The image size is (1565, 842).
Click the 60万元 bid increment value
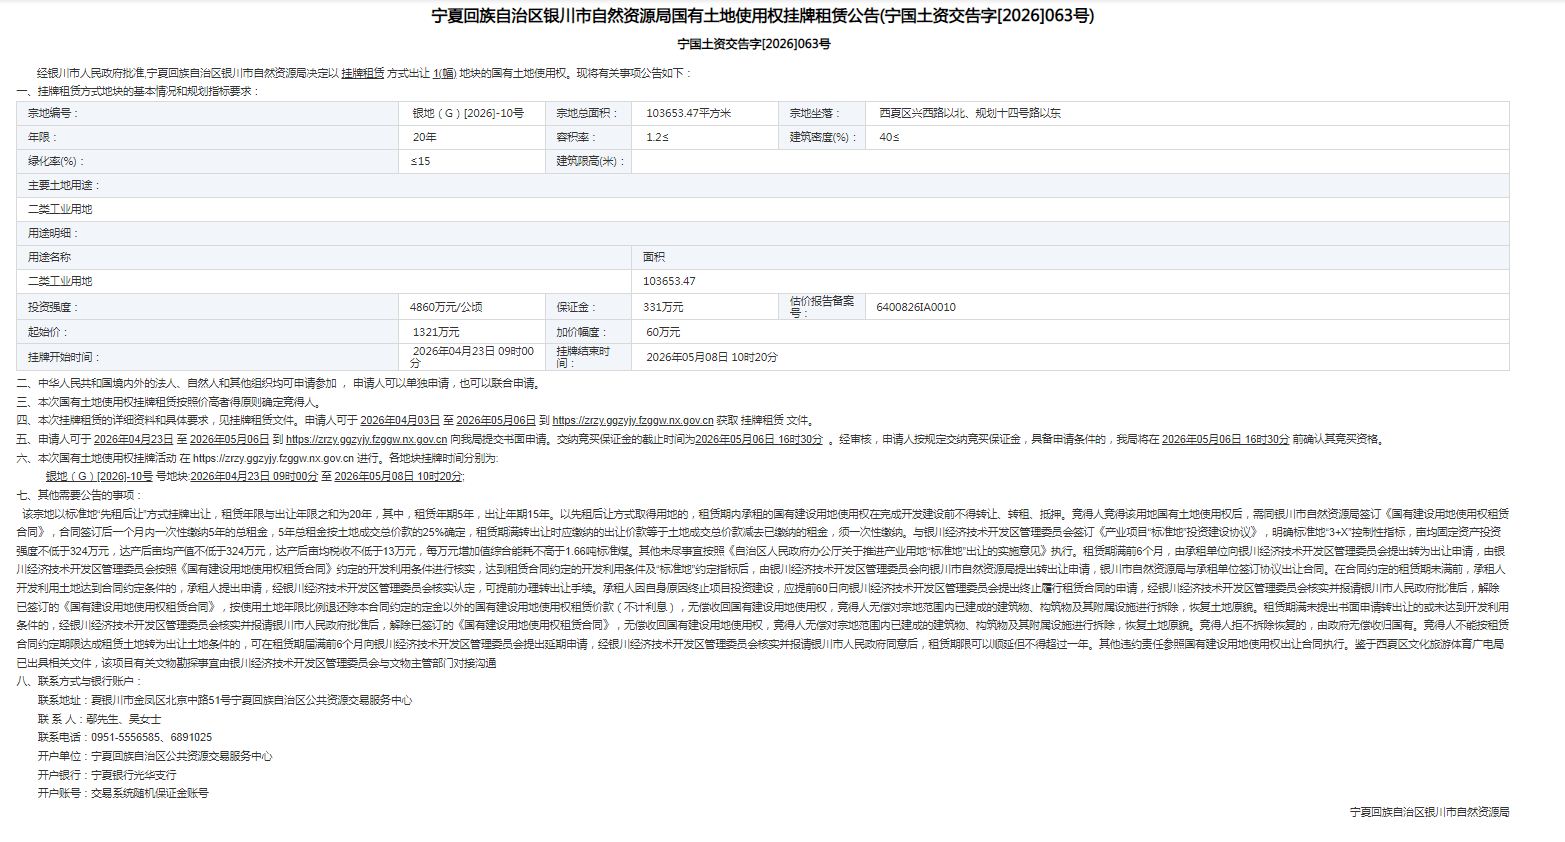pyautogui.click(x=662, y=332)
